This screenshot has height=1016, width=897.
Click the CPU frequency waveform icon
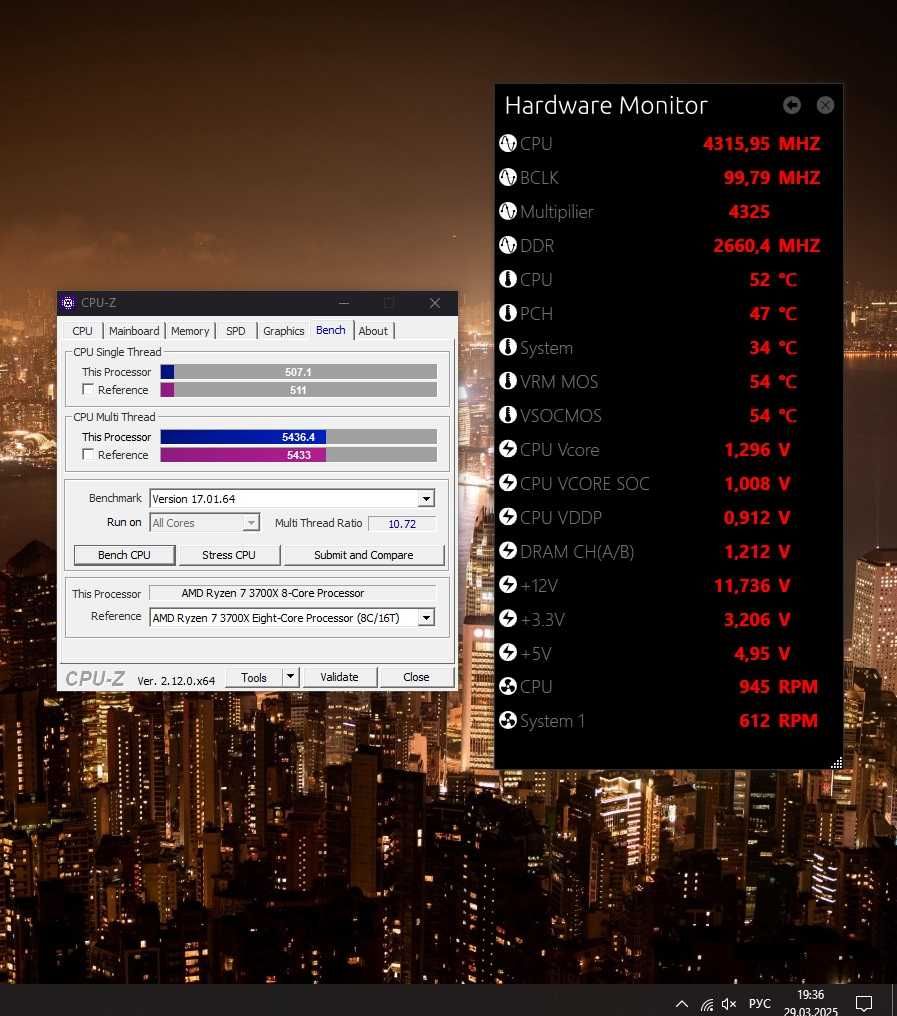(508, 143)
